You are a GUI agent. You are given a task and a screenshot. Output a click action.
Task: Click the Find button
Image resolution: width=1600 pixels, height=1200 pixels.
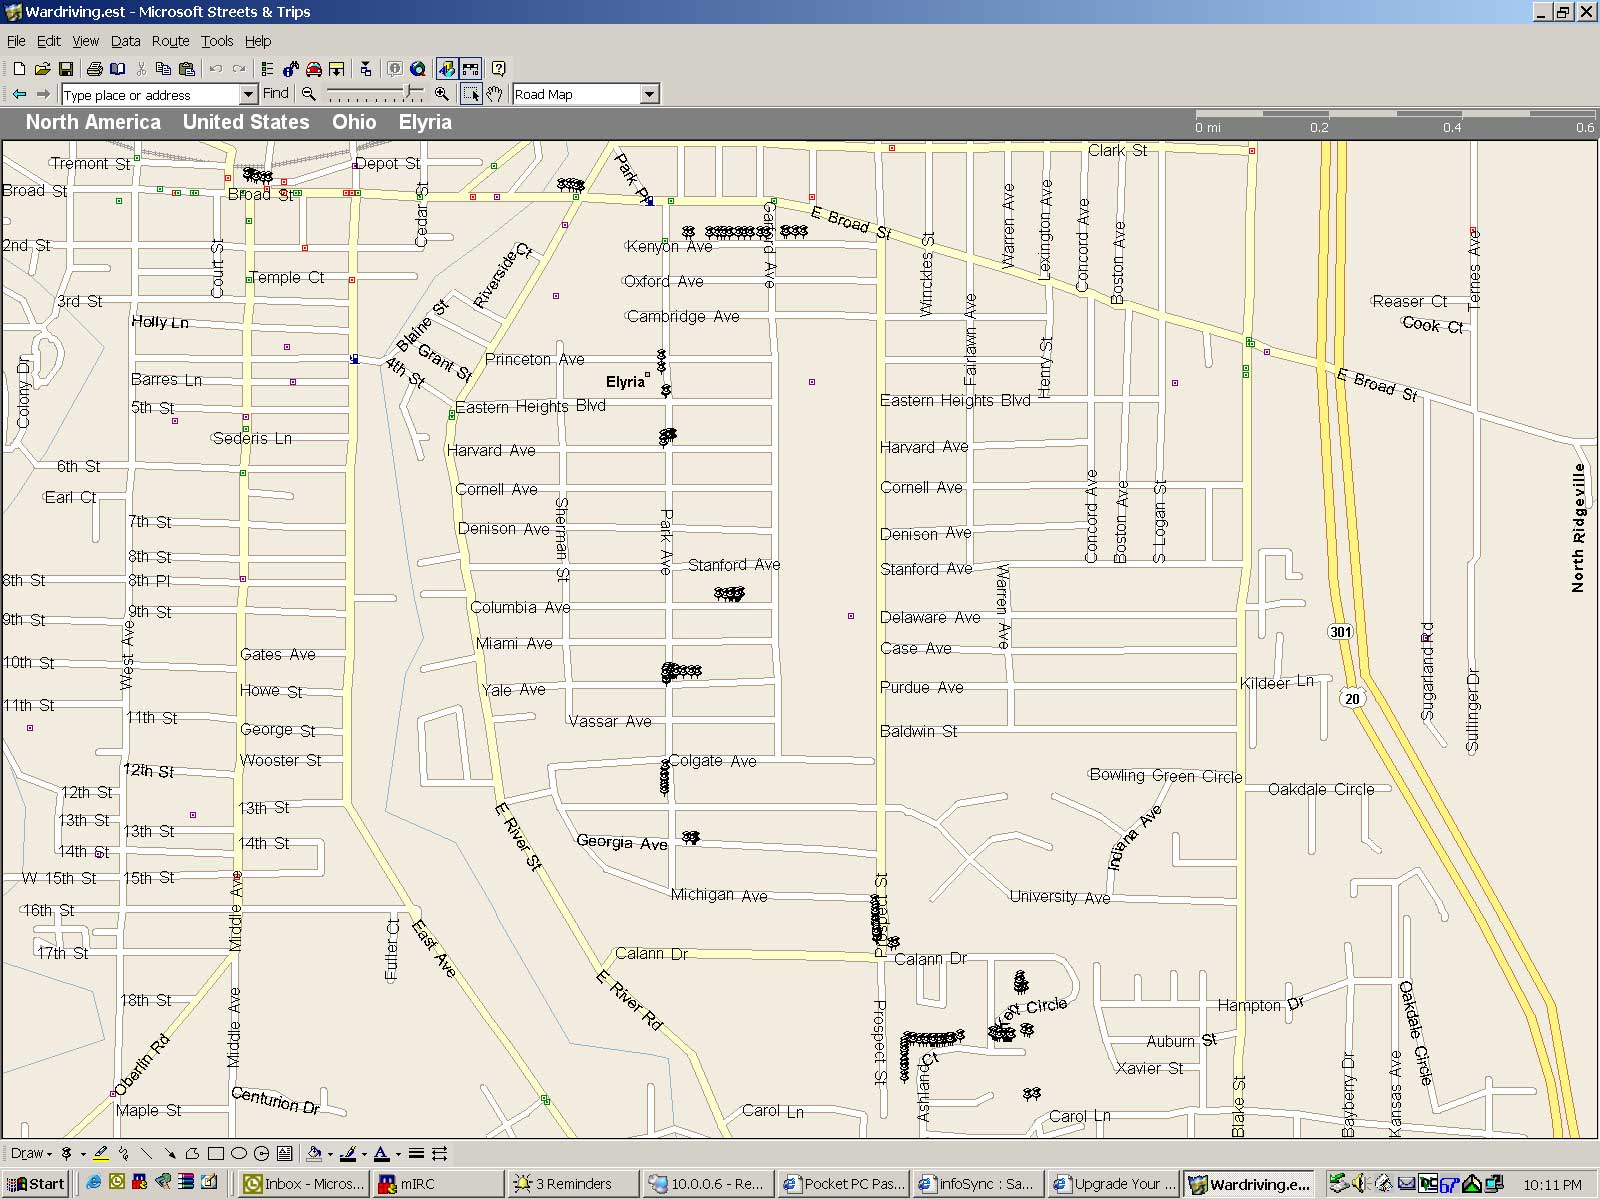(x=276, y=93)
